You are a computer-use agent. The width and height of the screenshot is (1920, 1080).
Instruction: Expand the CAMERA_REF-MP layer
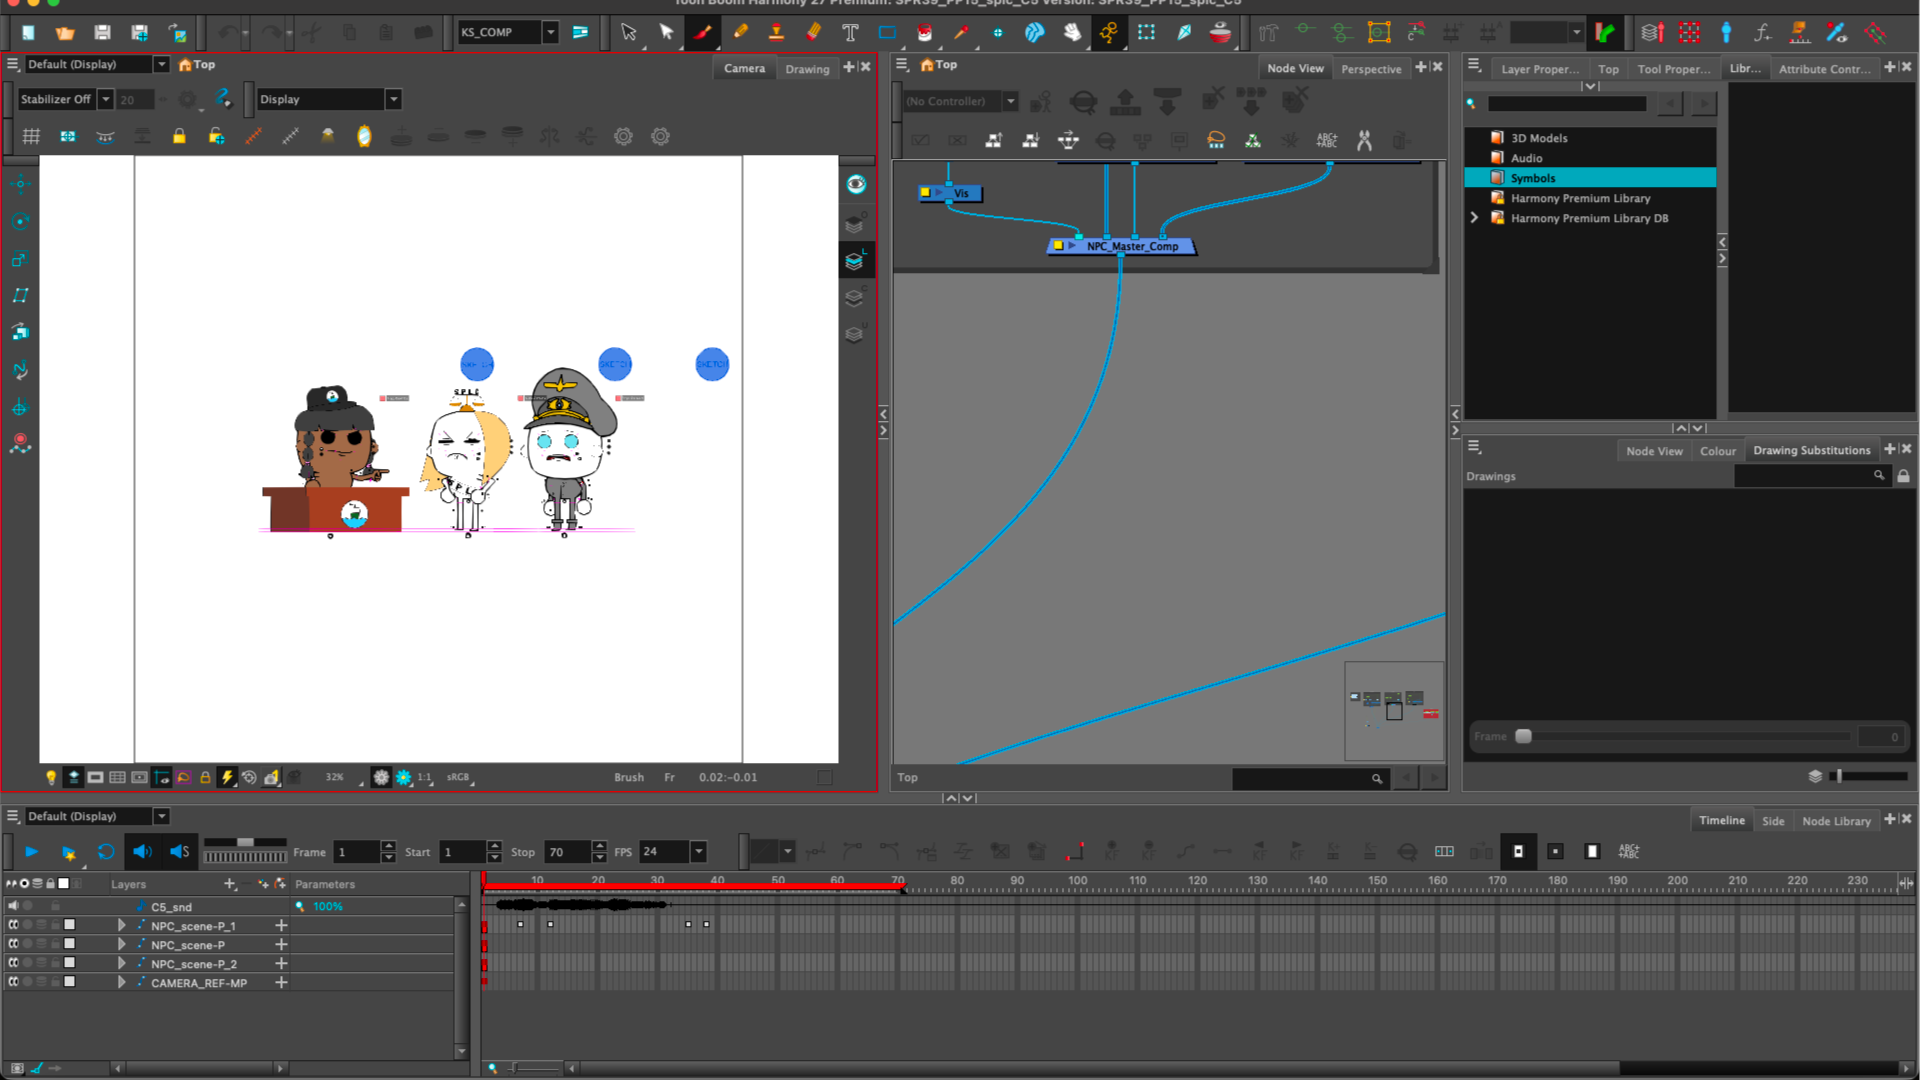tap(122, 982)
